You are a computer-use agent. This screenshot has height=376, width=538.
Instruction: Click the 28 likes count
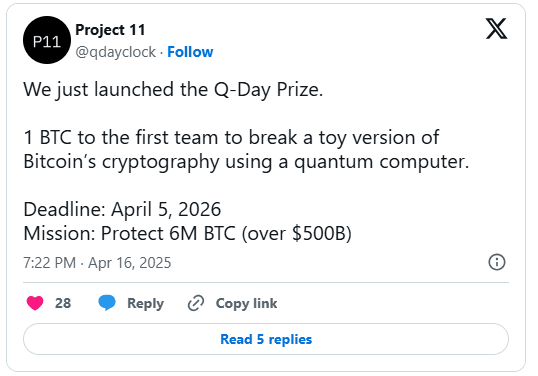coord(63,303)
